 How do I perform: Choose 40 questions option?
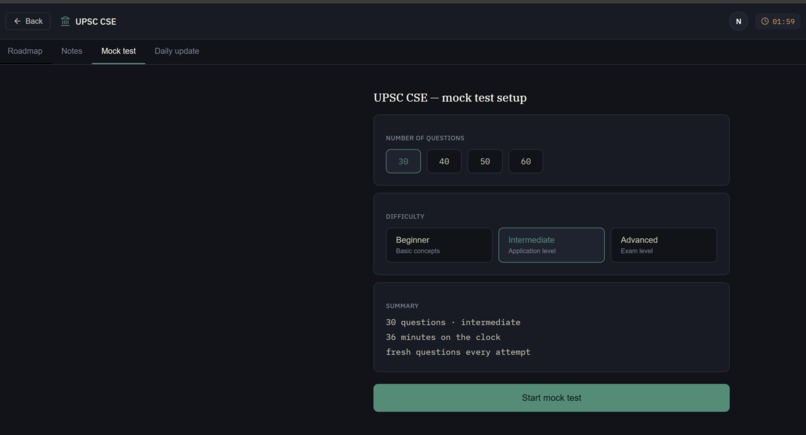pyautogui.click(x=444, y=161)
